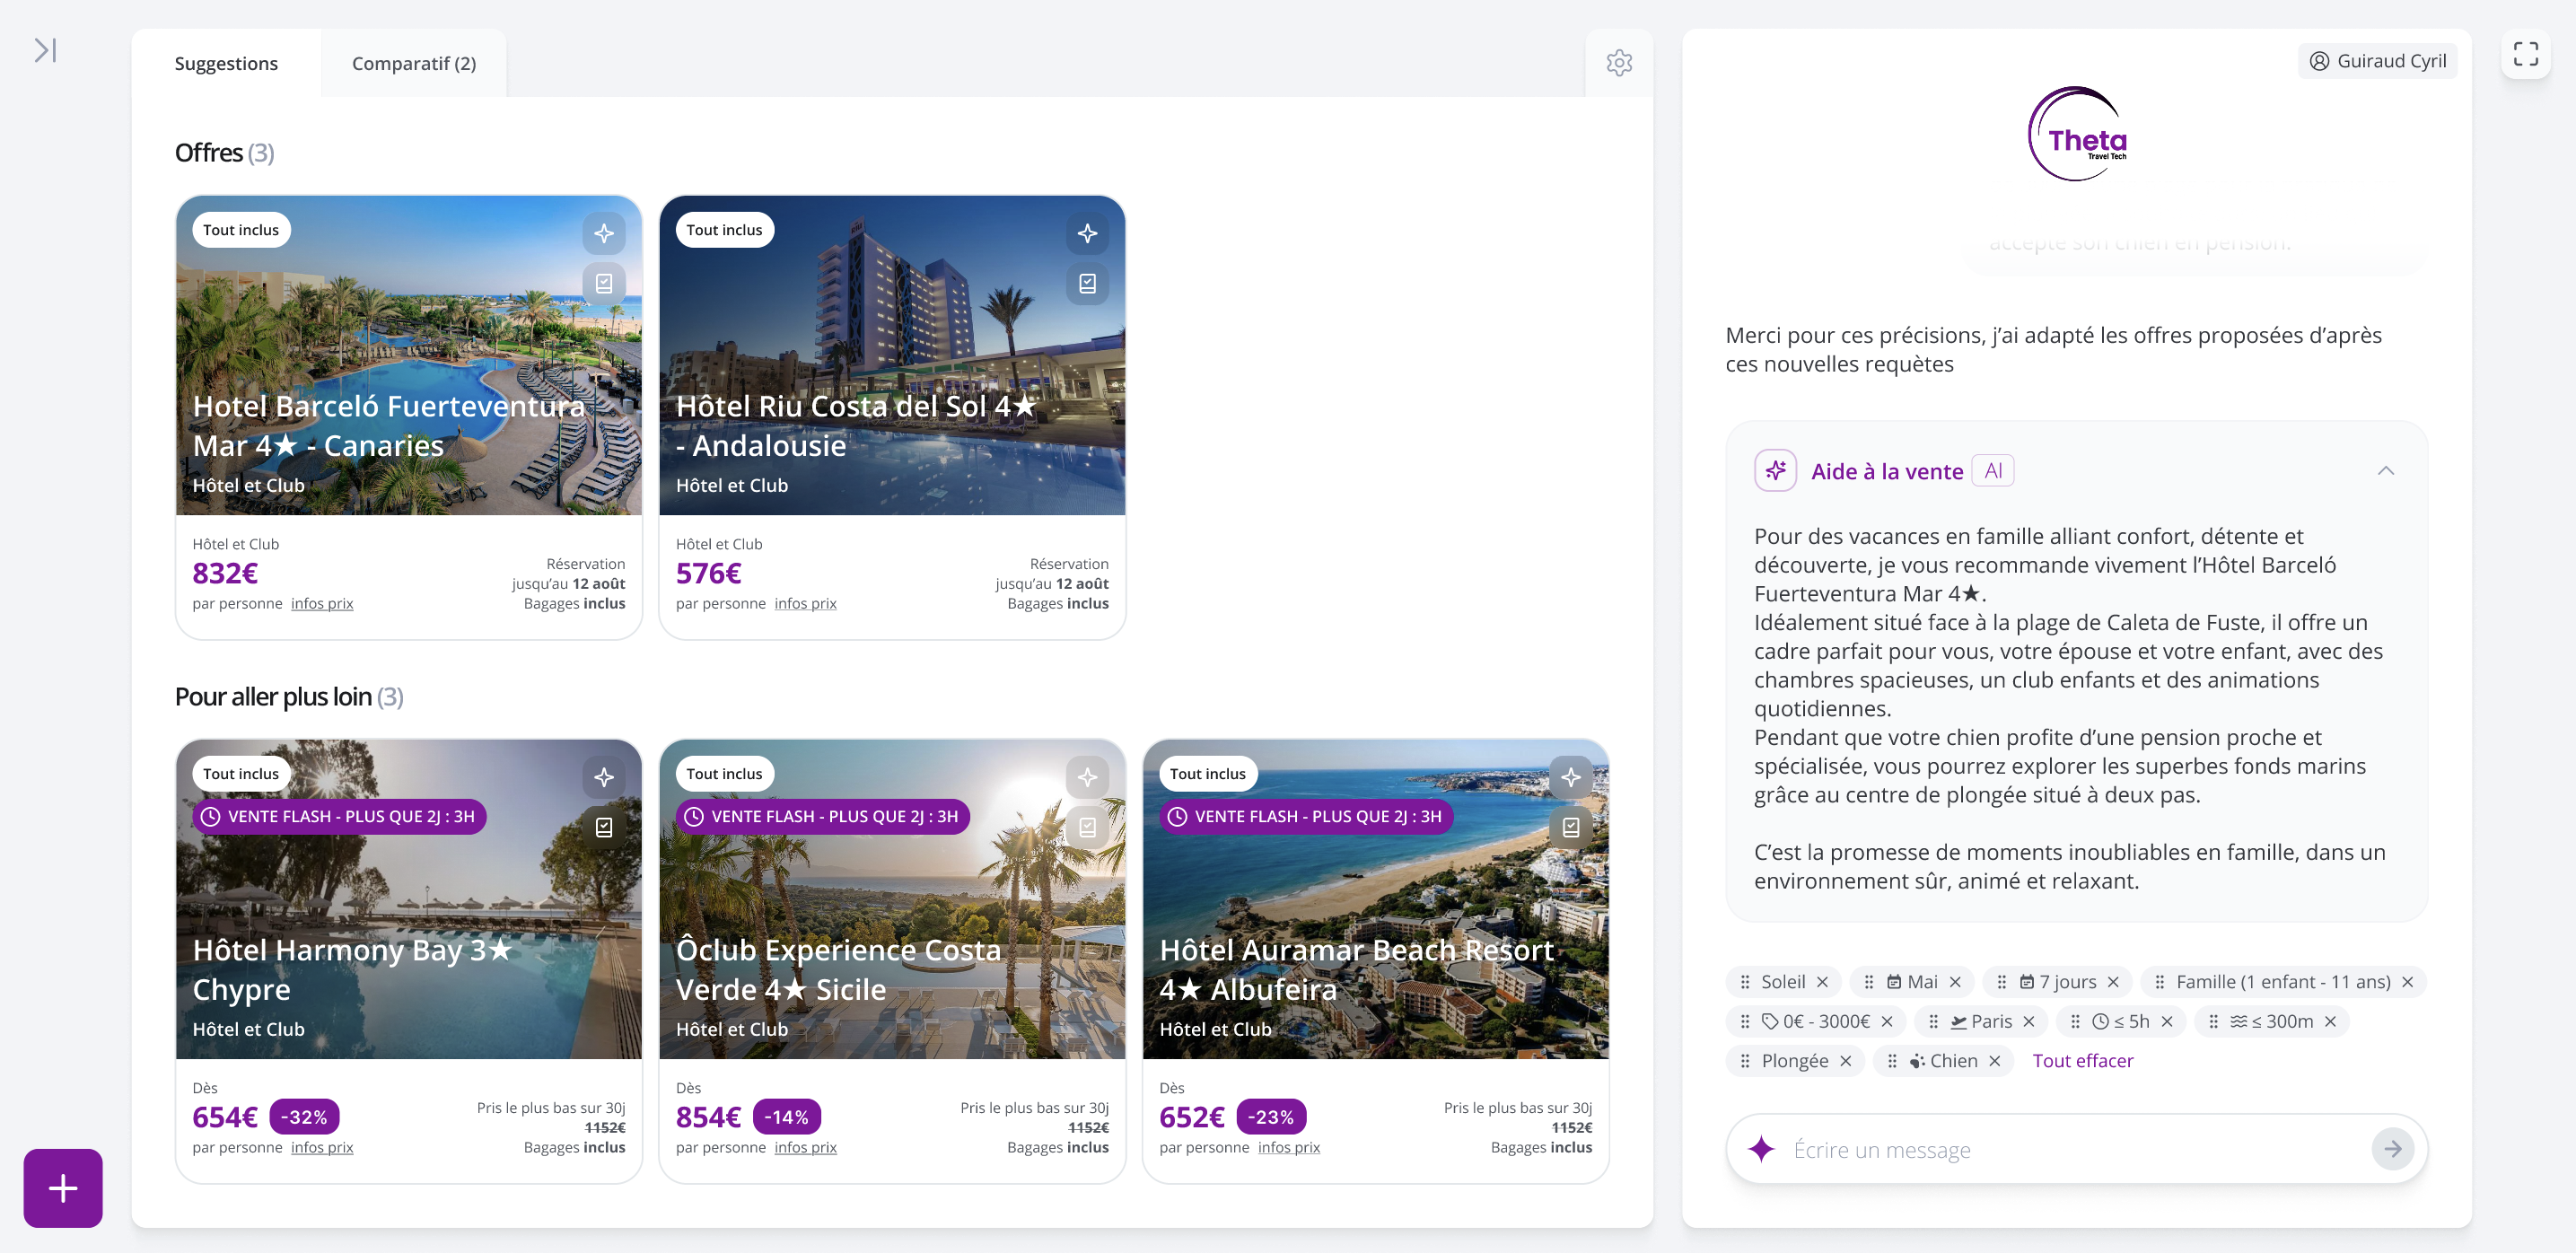Toggle fullscreen expand icon
The width and height of the screenshot is (2576, 1253).
pyautogui.click(x=2525, y=54)
